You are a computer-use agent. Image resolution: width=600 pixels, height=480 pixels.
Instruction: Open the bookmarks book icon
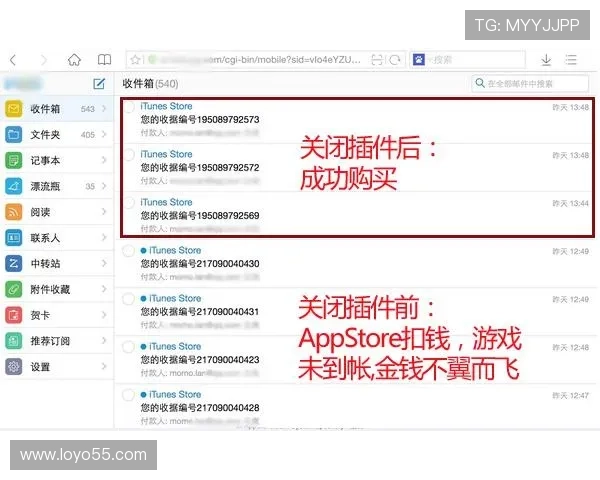104,60
